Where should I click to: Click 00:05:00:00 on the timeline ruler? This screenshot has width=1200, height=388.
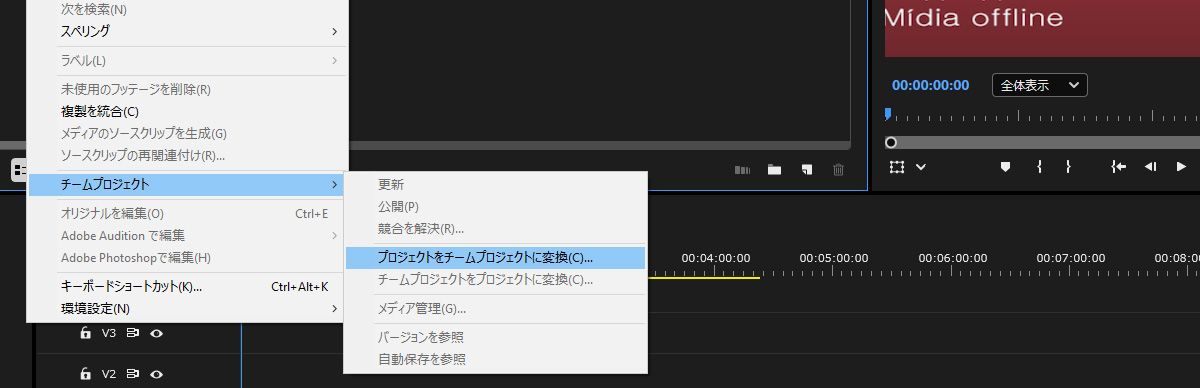click(834, 258)
